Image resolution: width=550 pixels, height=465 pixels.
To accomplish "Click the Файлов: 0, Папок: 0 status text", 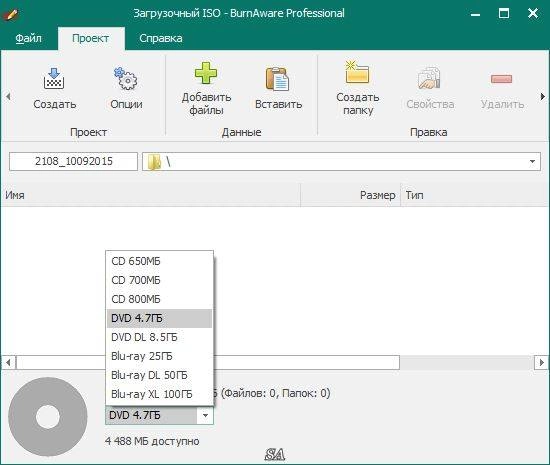I will [275, 393].
